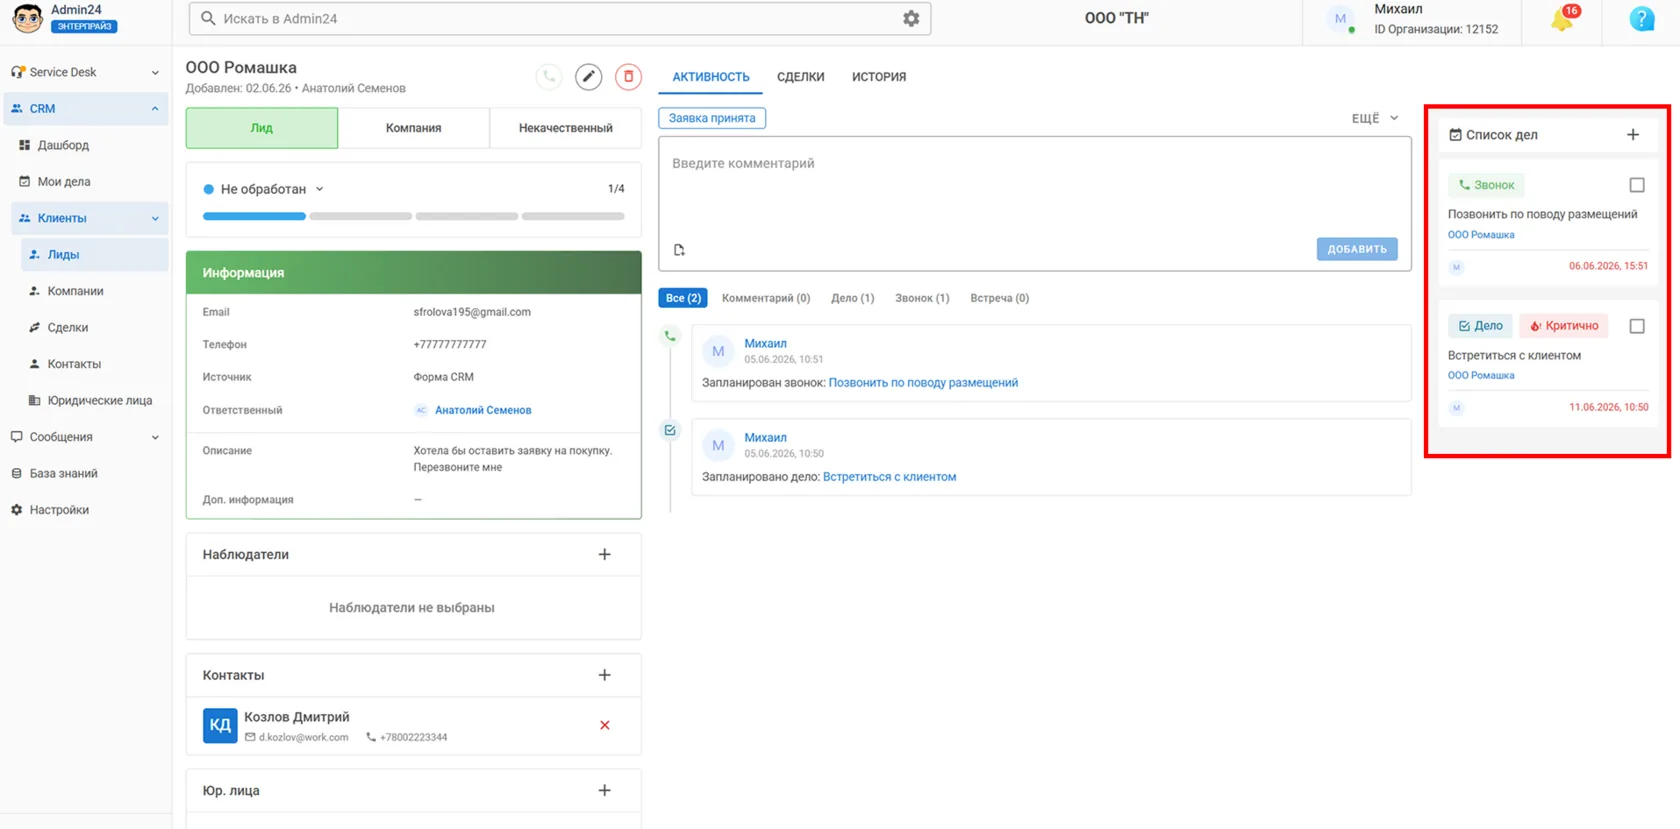The image size is (1680, 829).
Task: Open the ЕЩЁ dropdown
Action: click(x=1375, y=118)
